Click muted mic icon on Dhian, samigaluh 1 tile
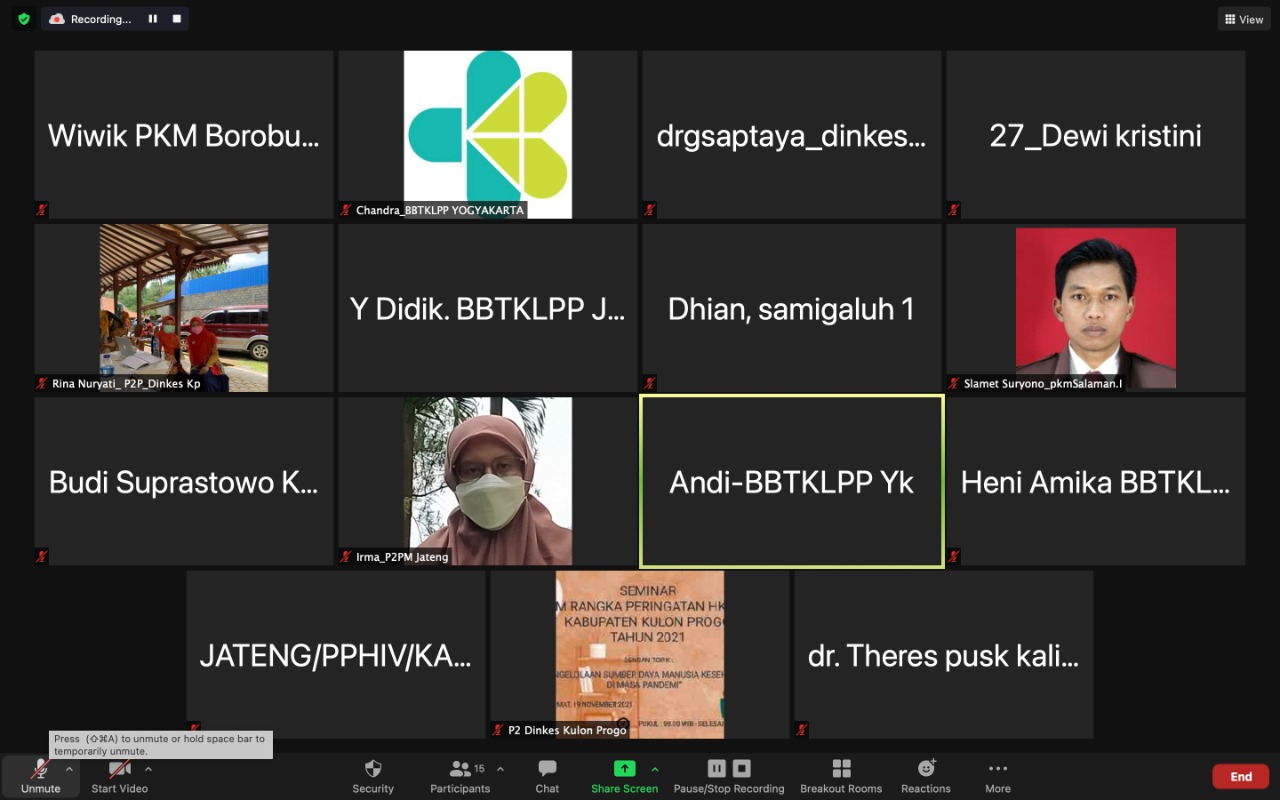This screenshot has height=800, width=1280. (650, 383)
